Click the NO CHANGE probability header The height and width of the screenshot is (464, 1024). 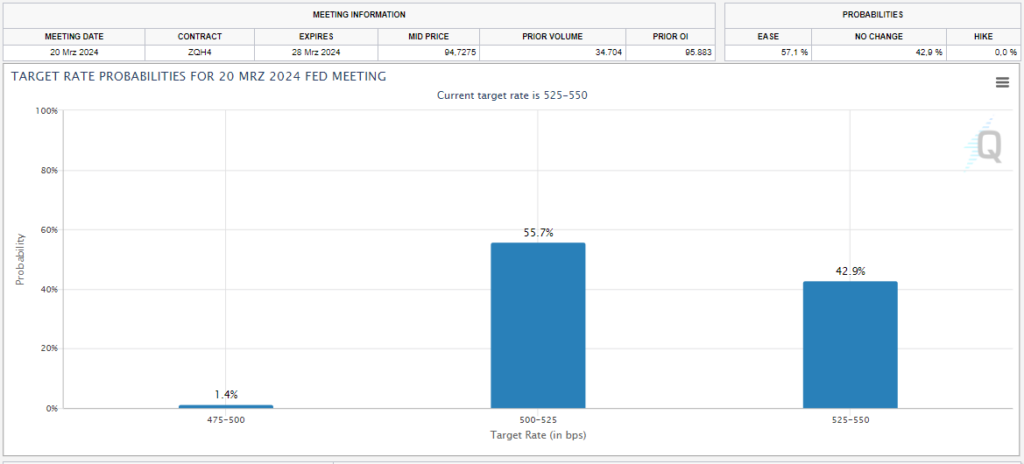click(x=879, y=37)
